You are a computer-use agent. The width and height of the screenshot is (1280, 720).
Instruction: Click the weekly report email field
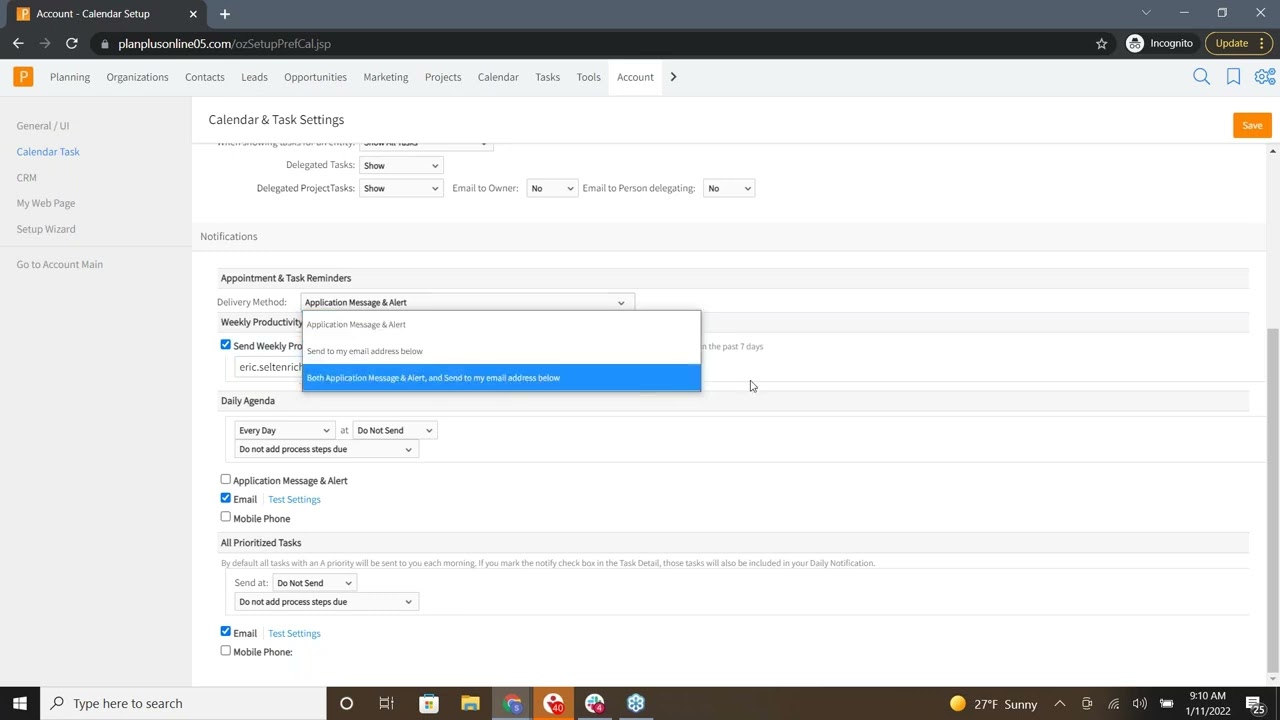[x=269, y=367]
